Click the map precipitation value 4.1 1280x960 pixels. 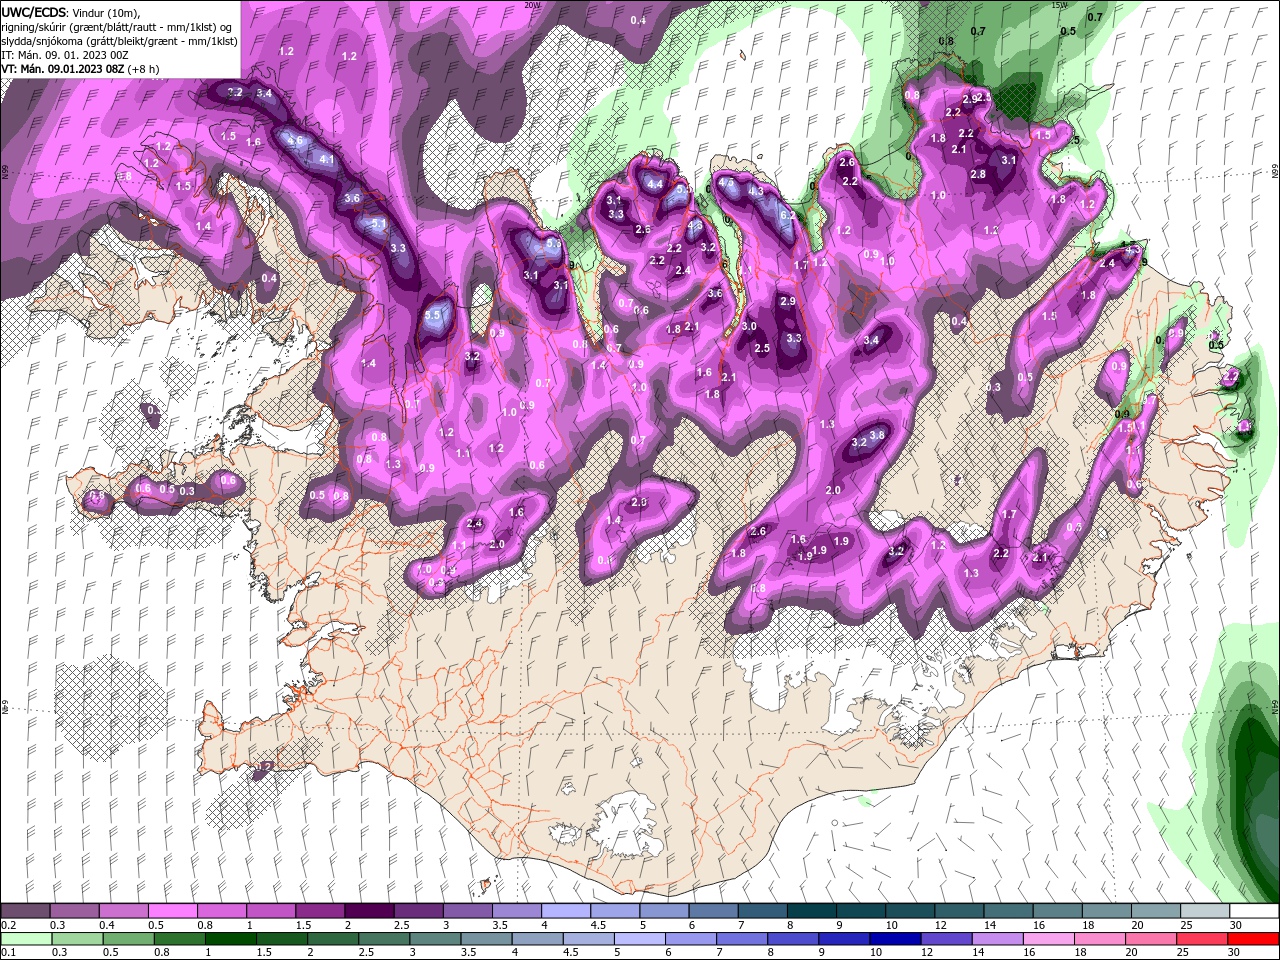point(326,159)
